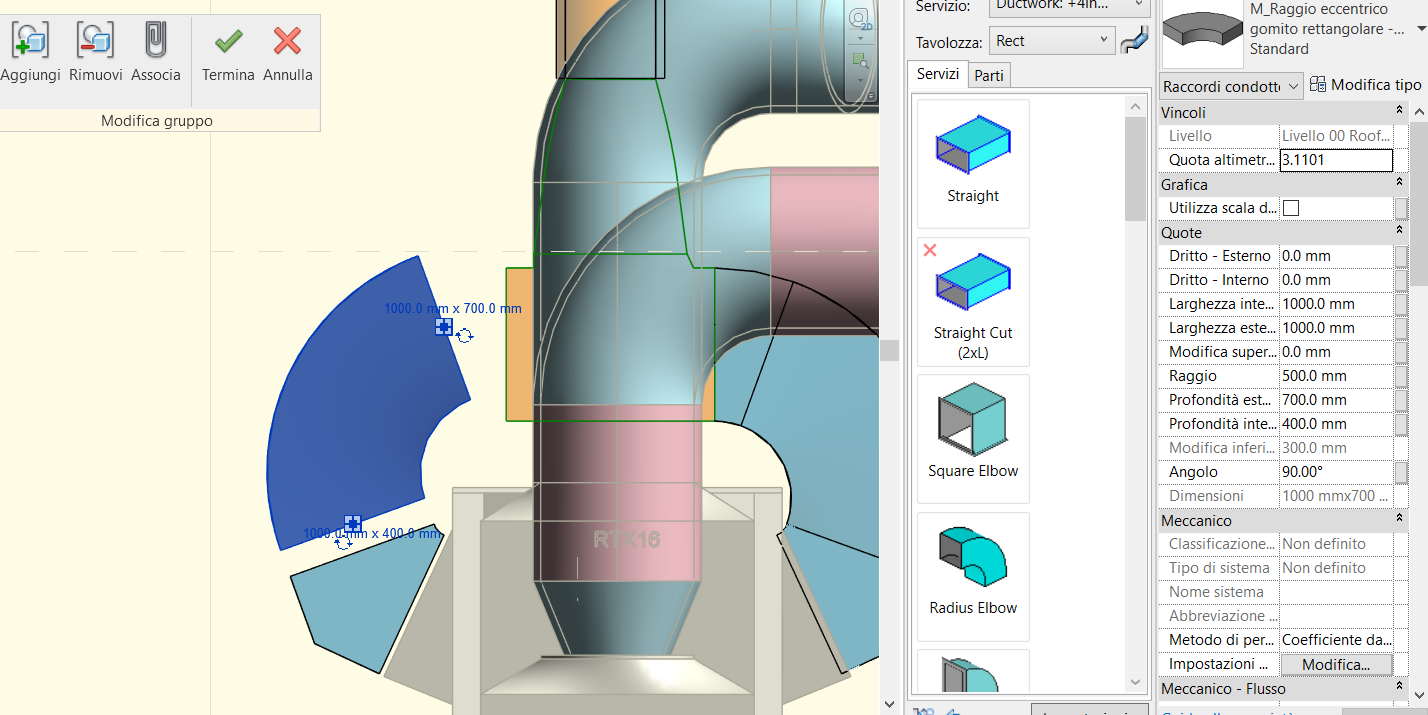This screenshot has height=715, width=1428.
Task: Switch to the Servizi tab
Action: click(938, 74)
